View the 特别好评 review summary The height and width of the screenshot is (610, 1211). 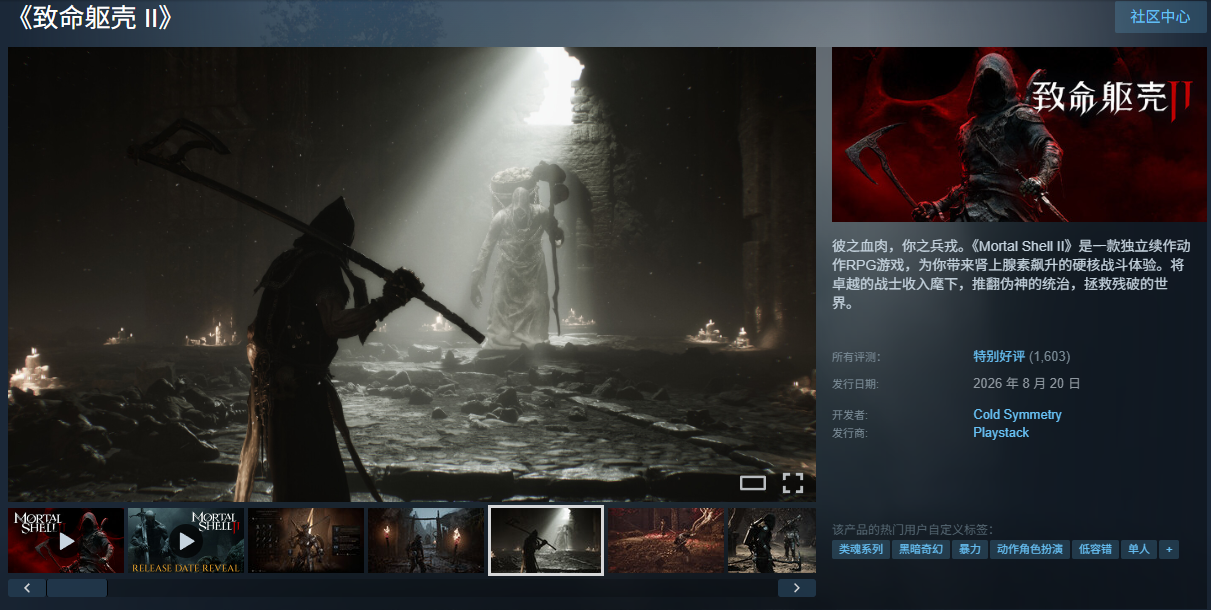coord(999,356)
